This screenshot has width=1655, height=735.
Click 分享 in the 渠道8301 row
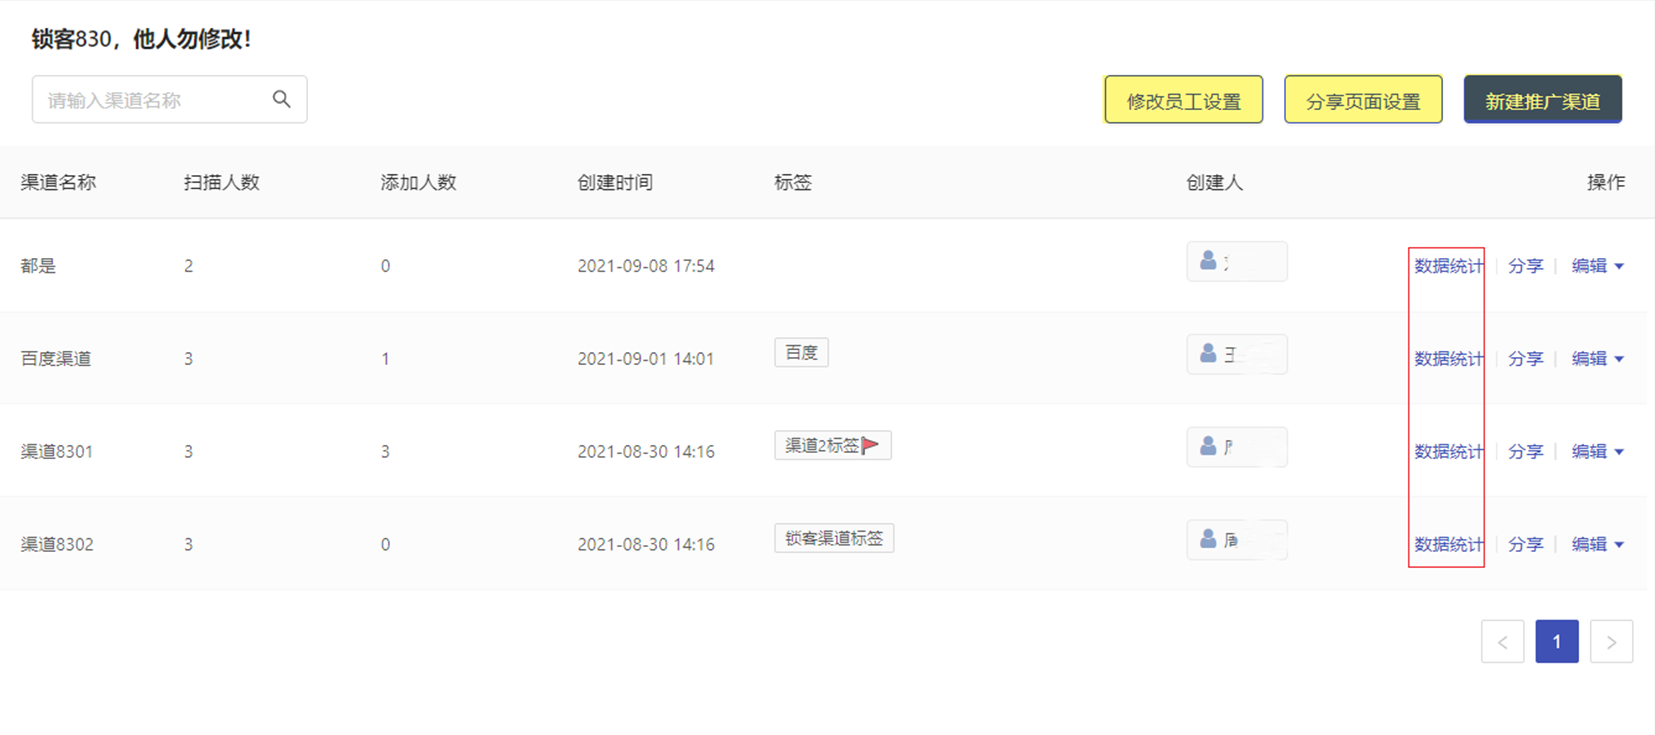click(1525, 452)
